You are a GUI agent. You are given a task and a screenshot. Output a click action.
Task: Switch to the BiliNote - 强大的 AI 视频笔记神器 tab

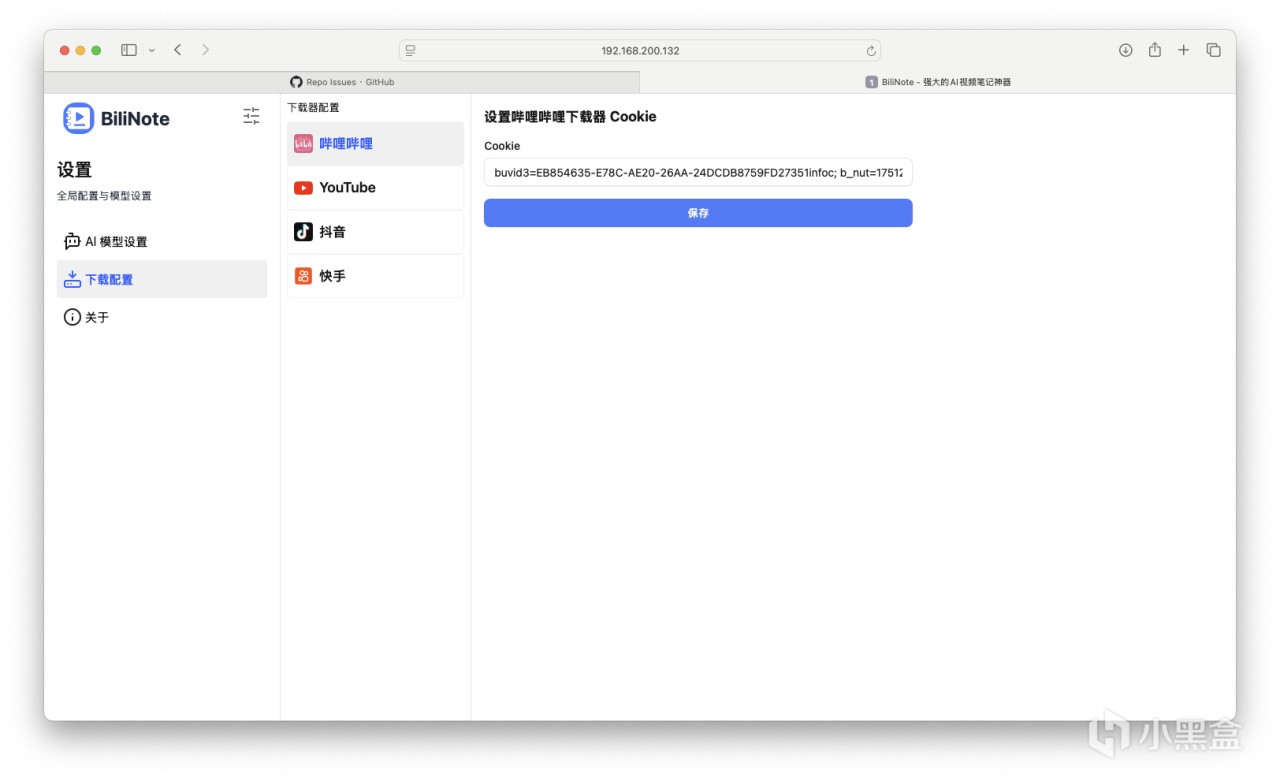click(x=938, y=82)
